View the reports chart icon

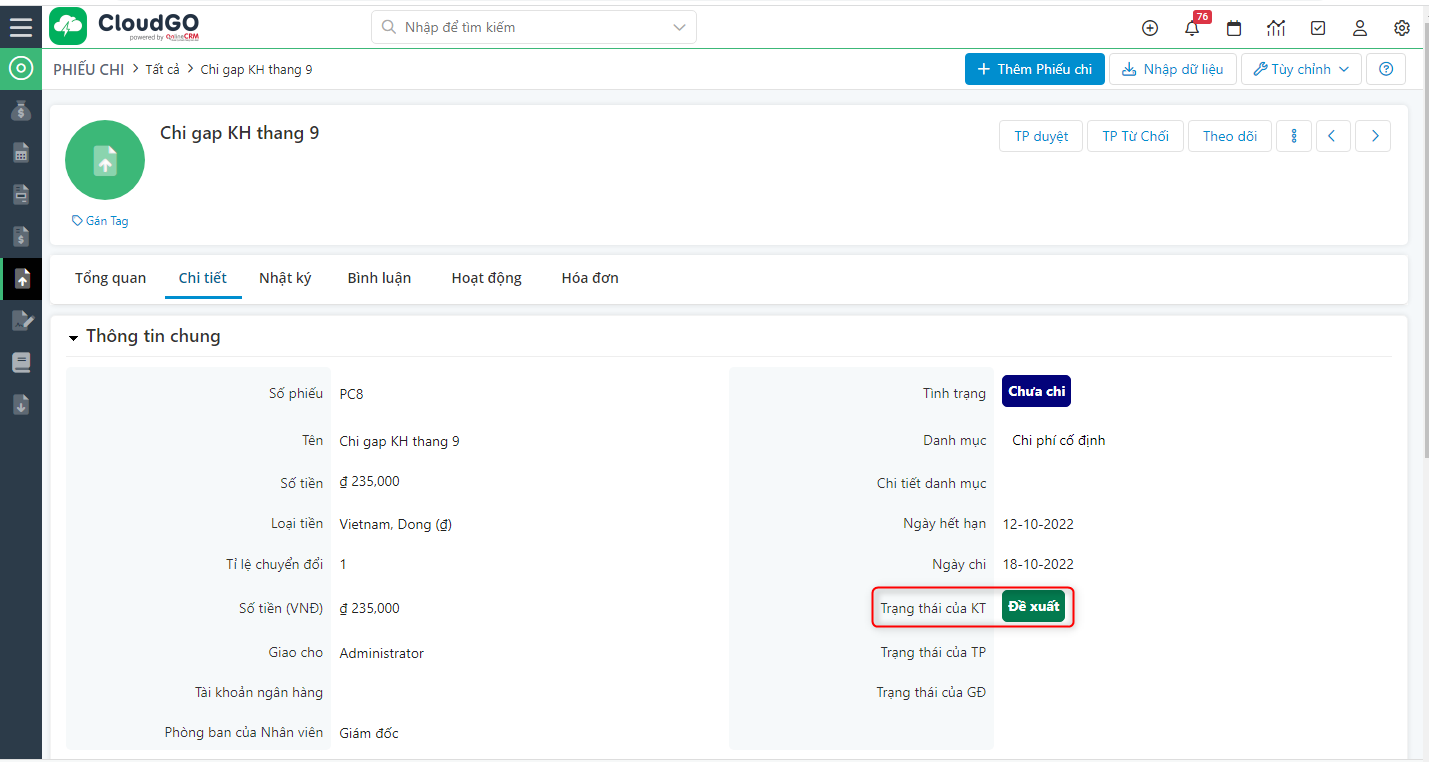[x=1275, y=28]
